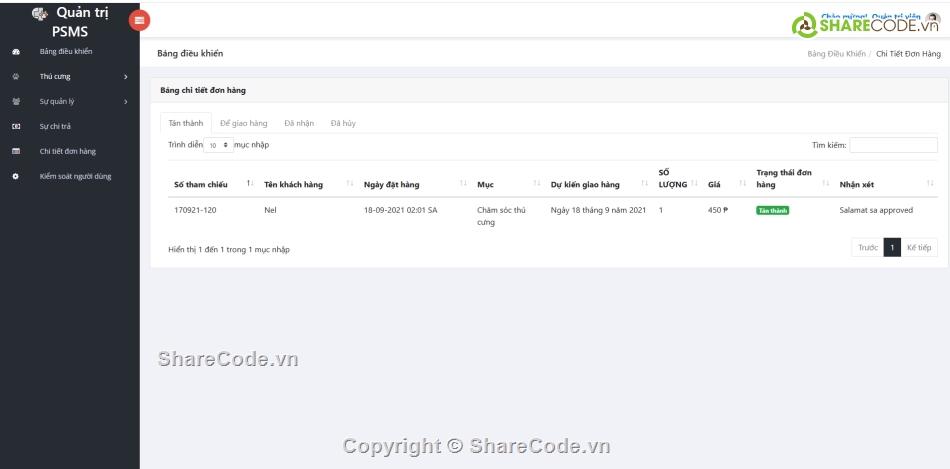Open the entries-per-page dropdown showing 10
This screenshot has width=950, height=469.
point(218,145)
